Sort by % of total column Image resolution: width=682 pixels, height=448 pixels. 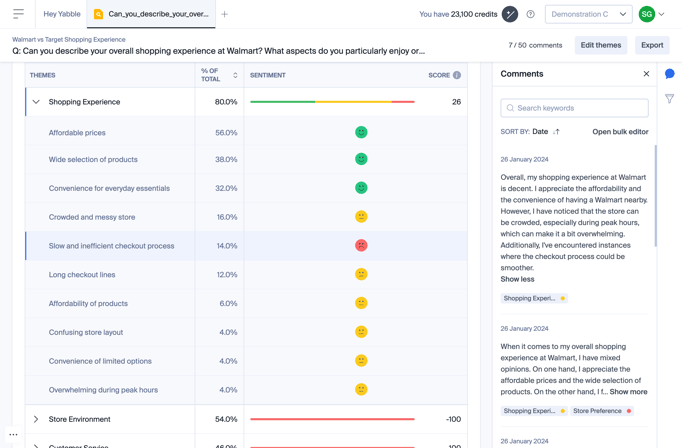point(235,75)
